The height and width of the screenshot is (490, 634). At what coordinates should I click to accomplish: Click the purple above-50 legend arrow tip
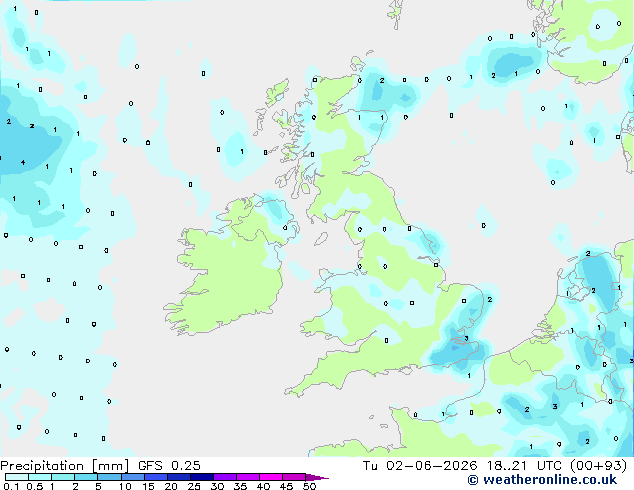tap(317, 477)
